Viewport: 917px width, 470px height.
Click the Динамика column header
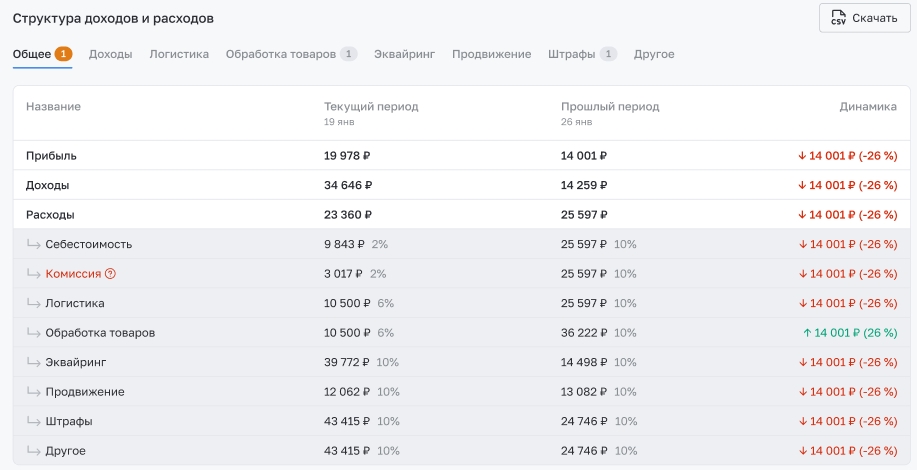(x=867, y=107)
